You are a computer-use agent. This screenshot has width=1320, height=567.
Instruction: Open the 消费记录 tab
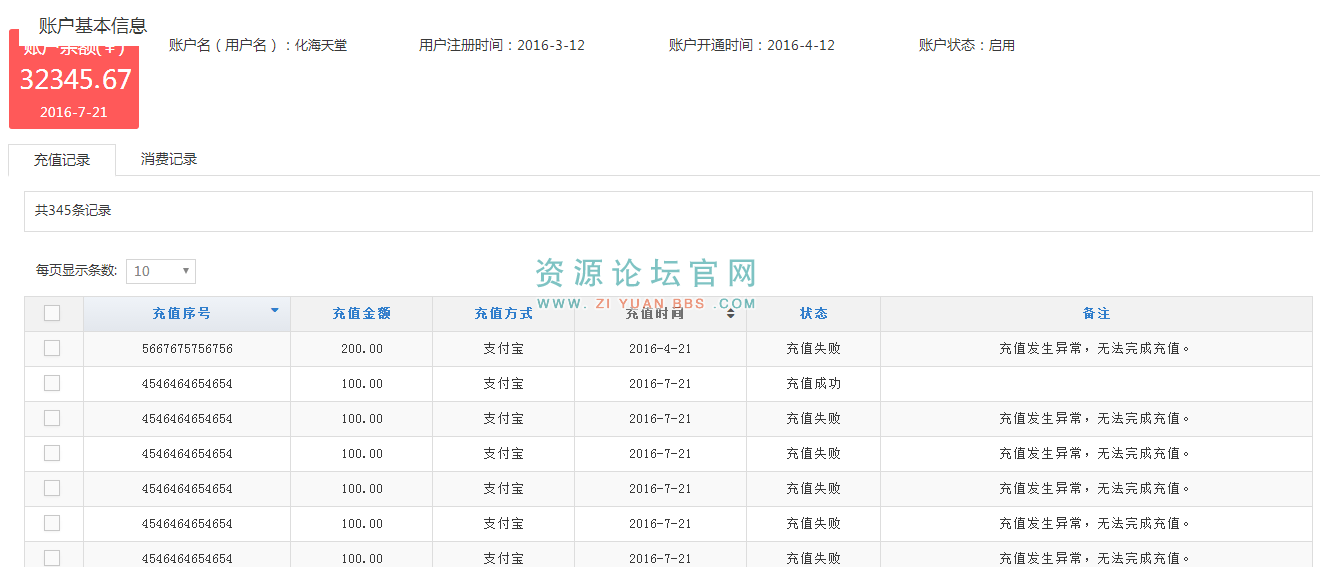click(169, 159)
